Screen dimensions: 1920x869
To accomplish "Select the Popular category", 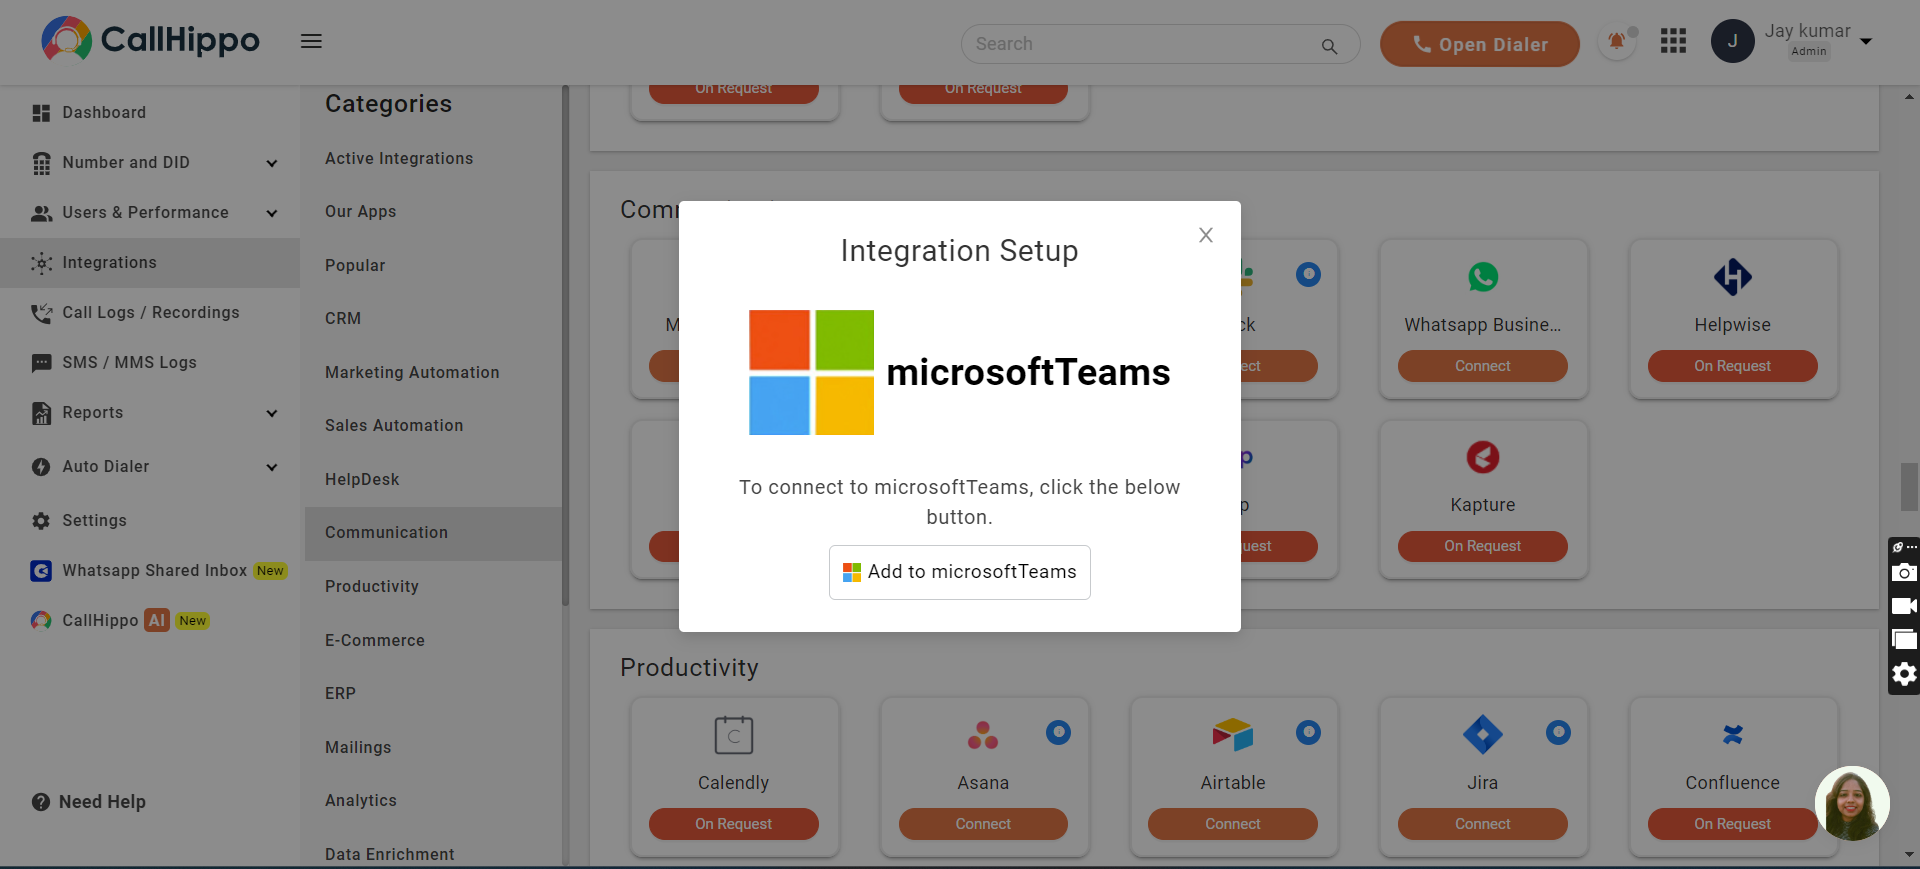I will 355,266.
